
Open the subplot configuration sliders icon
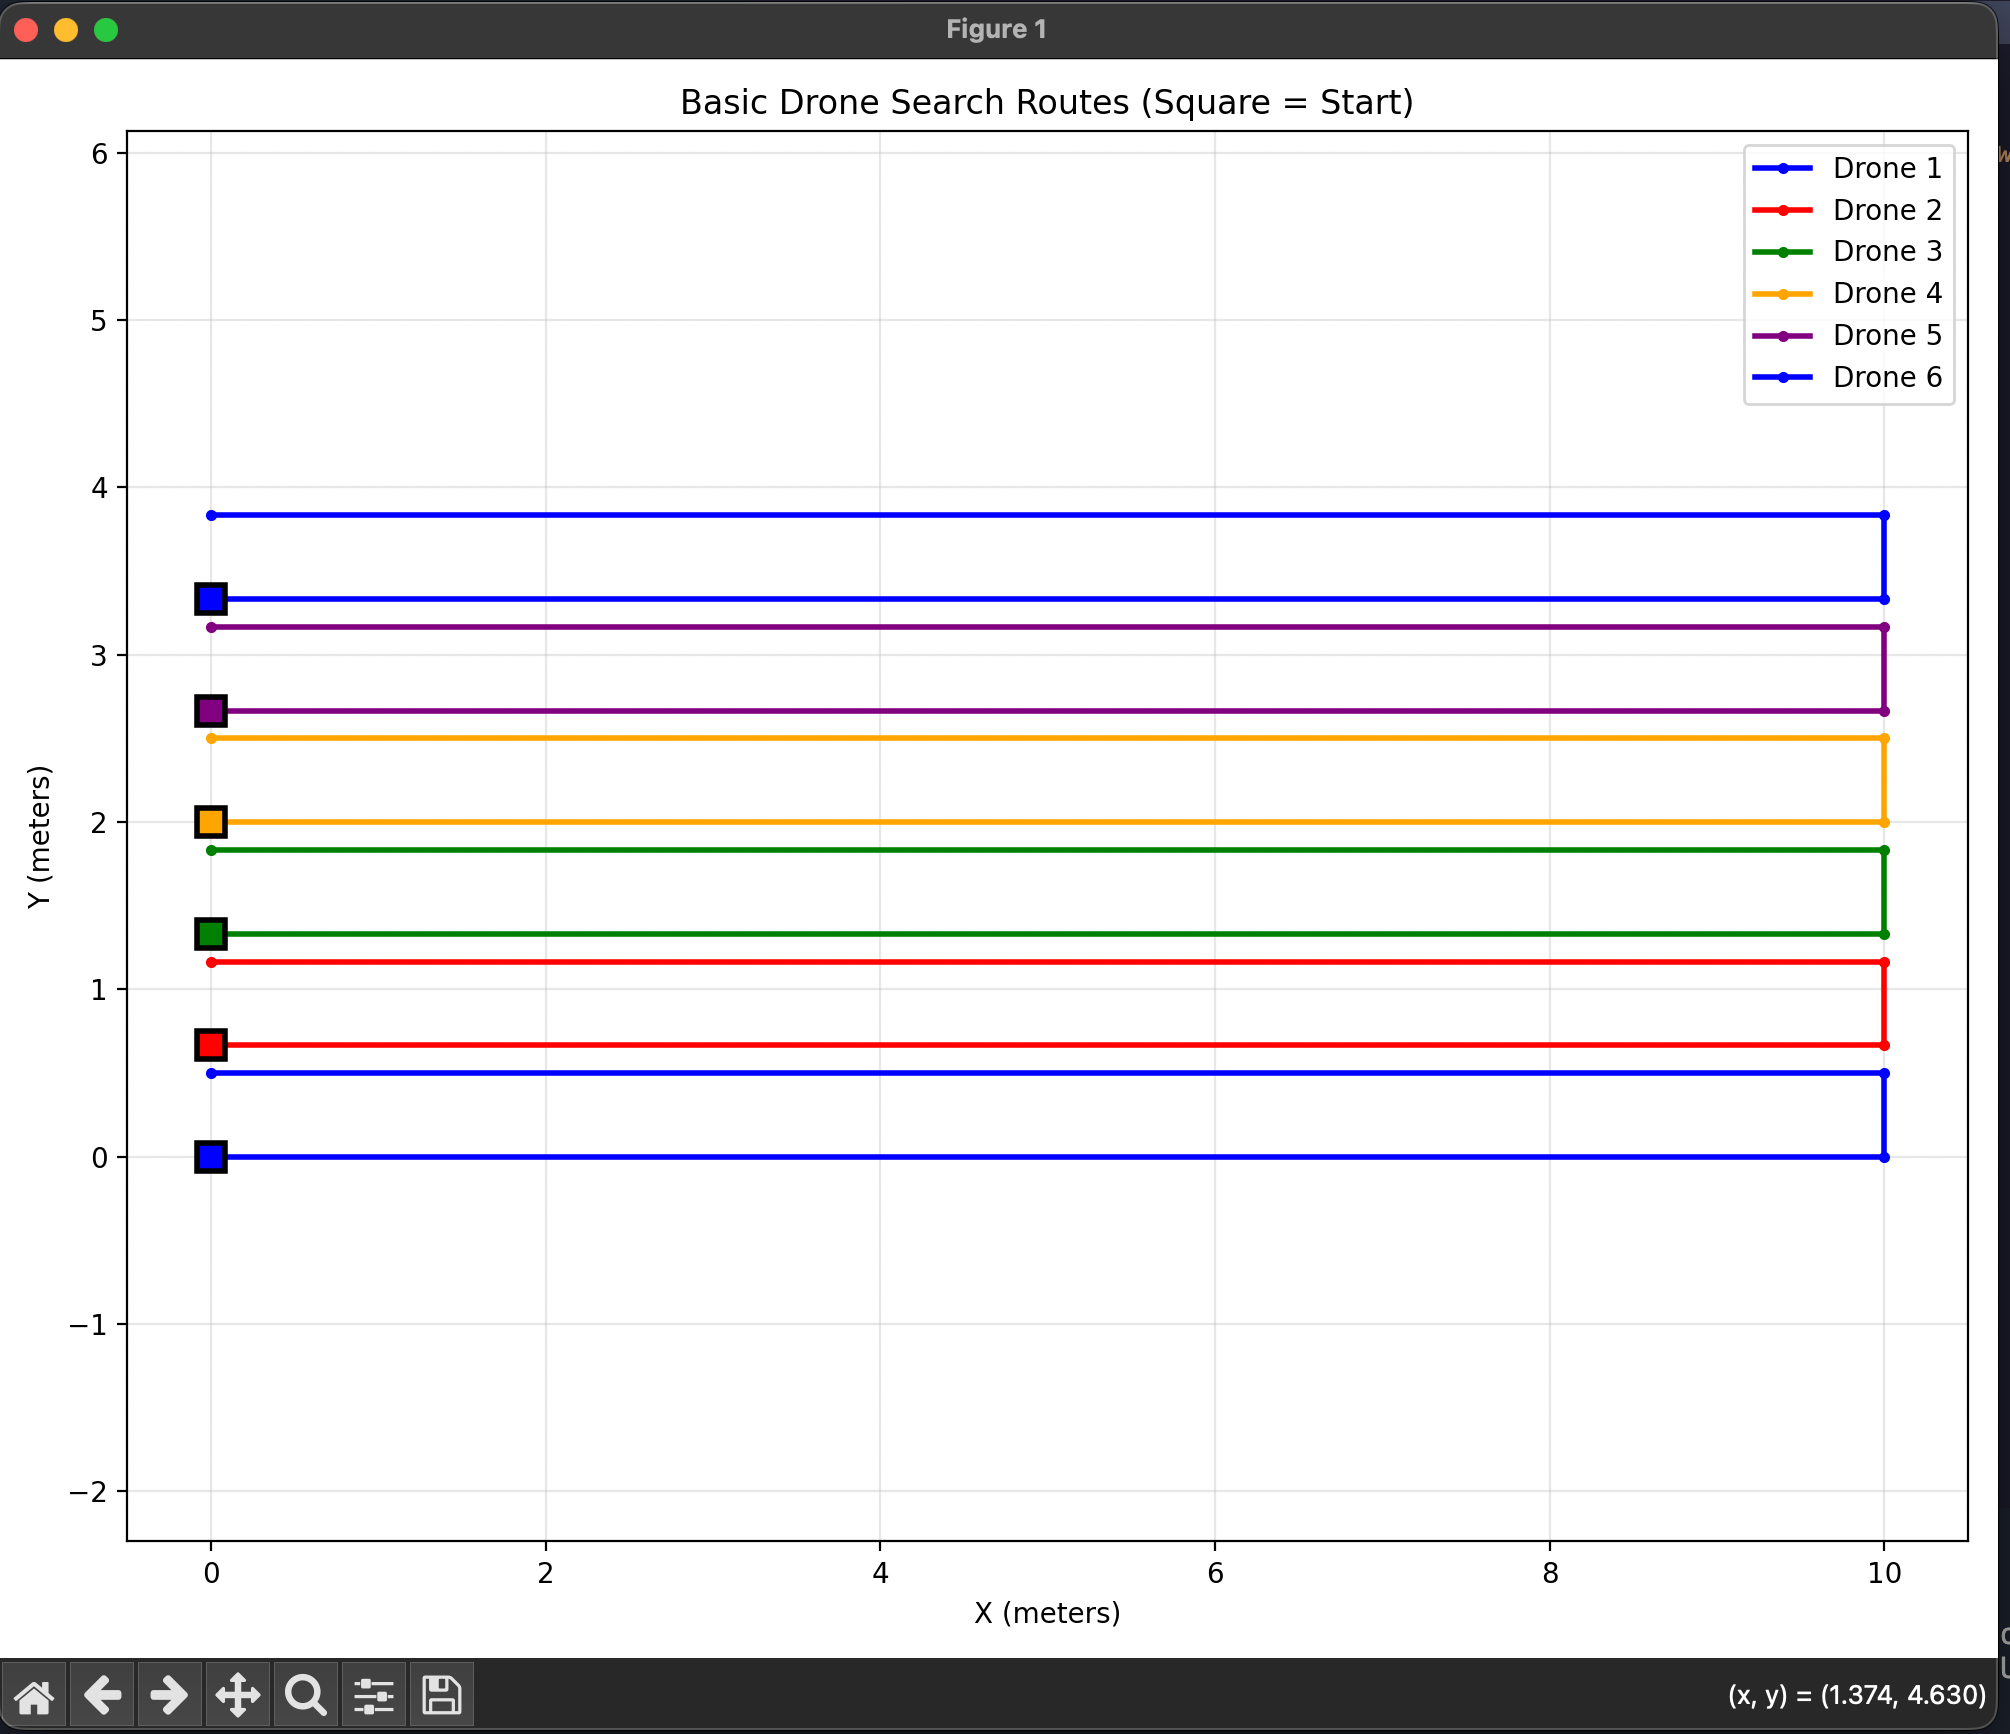tap(373, 1695)
